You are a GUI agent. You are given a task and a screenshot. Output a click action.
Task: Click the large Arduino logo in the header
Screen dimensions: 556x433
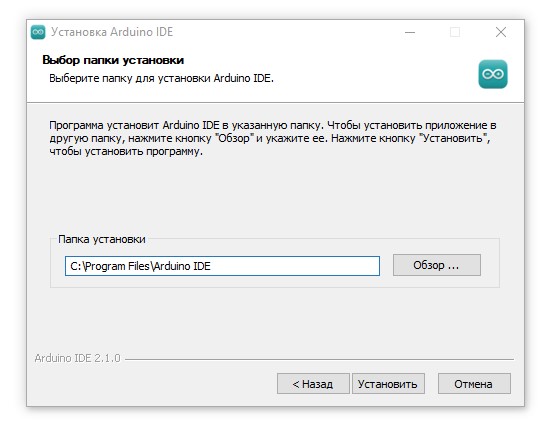pos(493,74)
